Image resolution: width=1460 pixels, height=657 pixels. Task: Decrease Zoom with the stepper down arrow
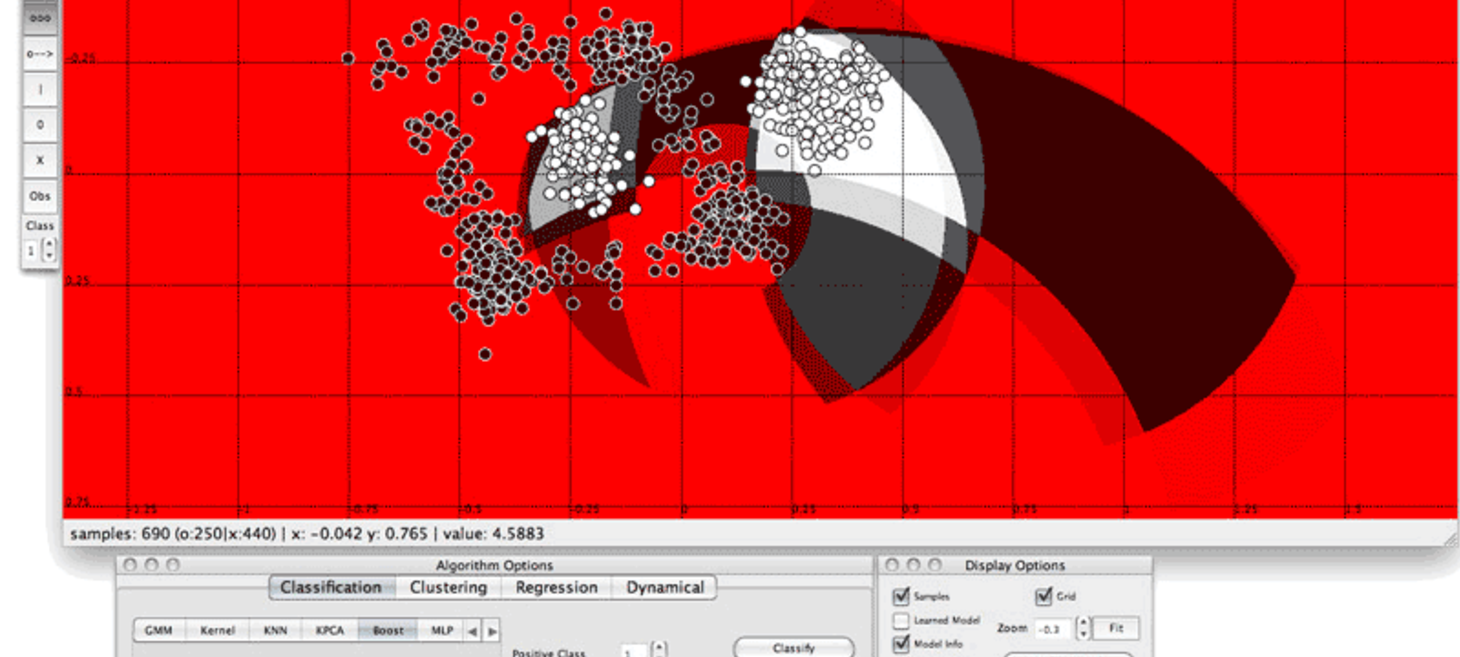tap(1082, 635)
